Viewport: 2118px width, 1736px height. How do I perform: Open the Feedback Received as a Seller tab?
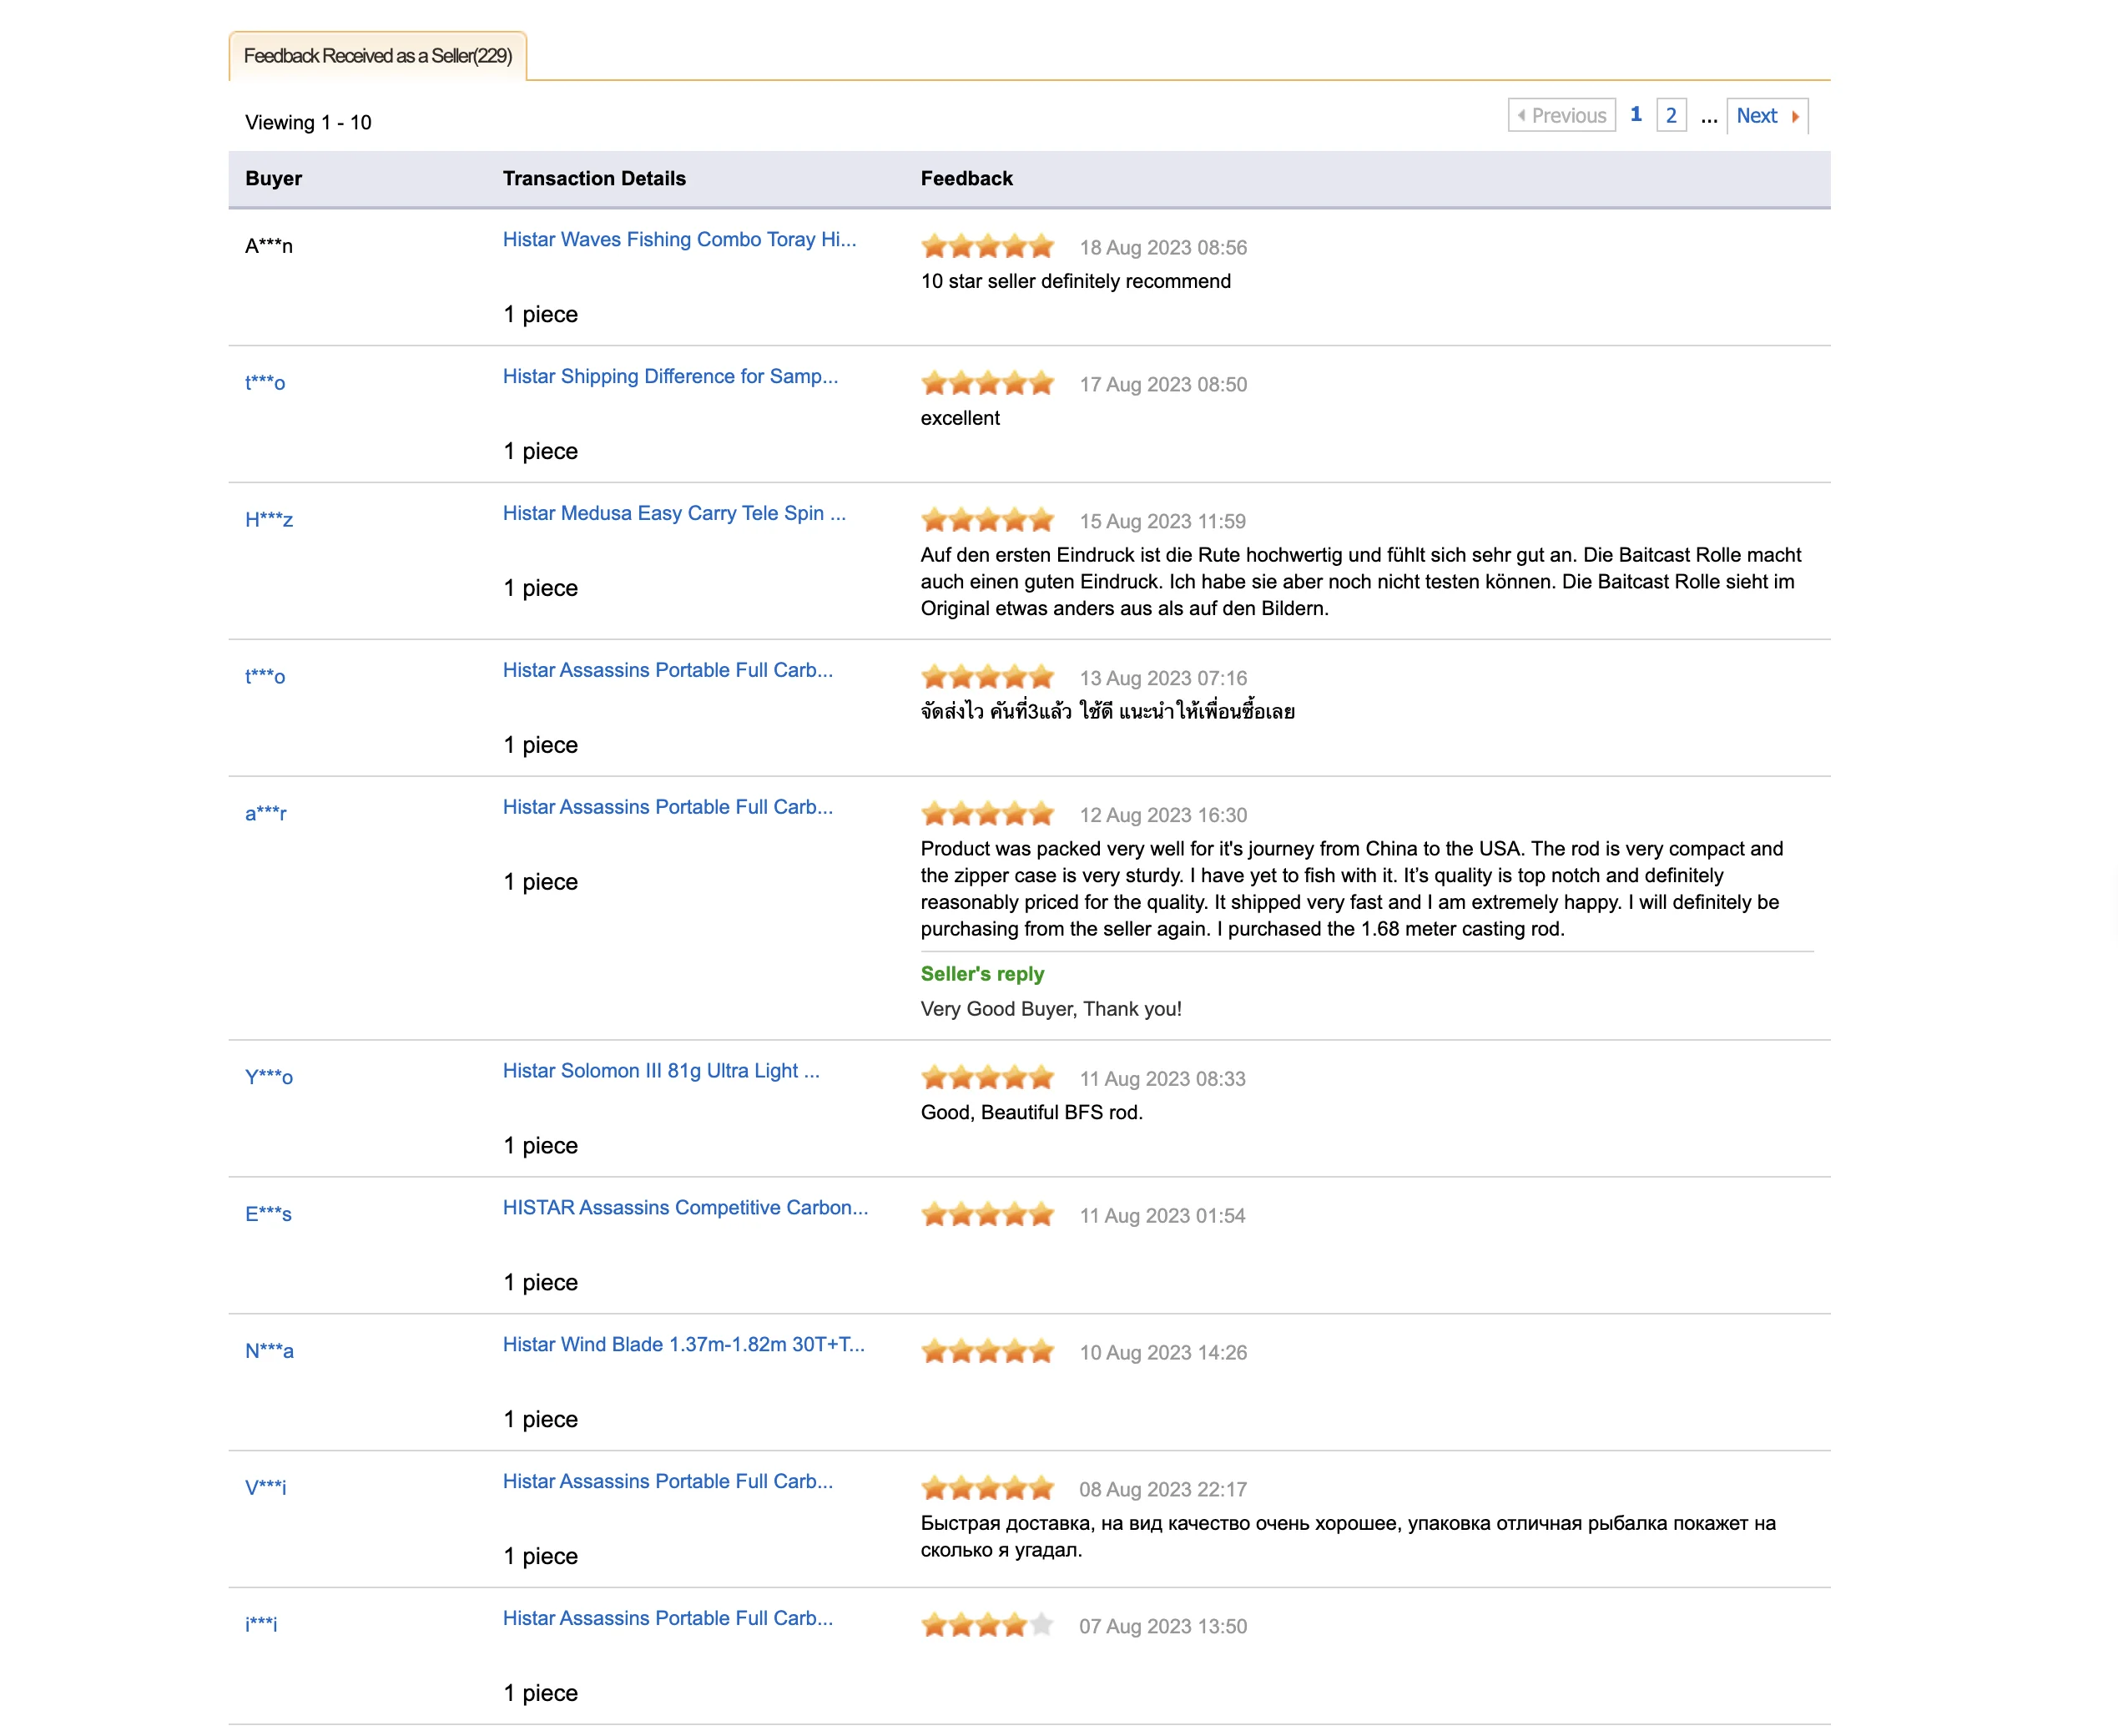coord(377,56)
